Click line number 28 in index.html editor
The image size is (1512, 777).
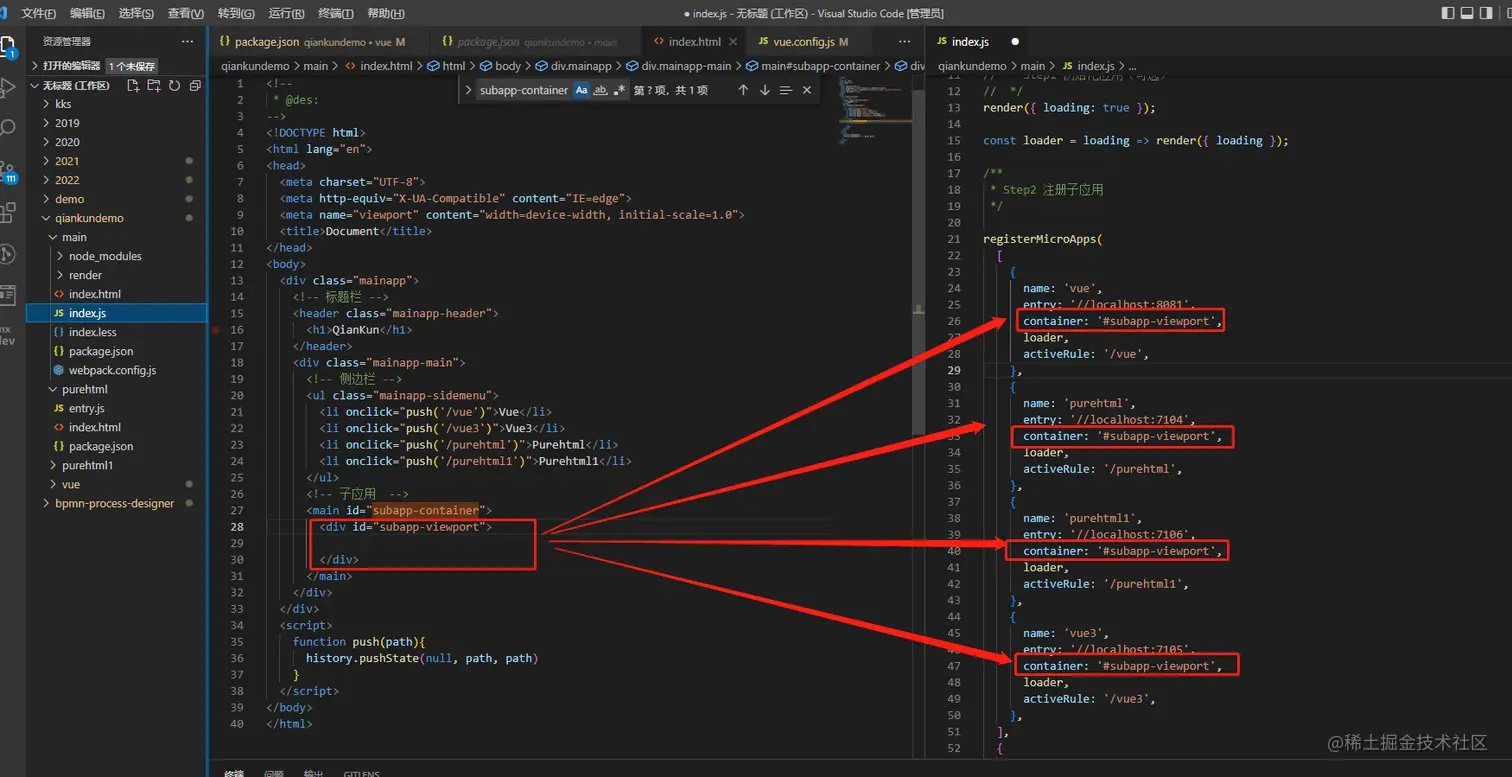(237, 527)
